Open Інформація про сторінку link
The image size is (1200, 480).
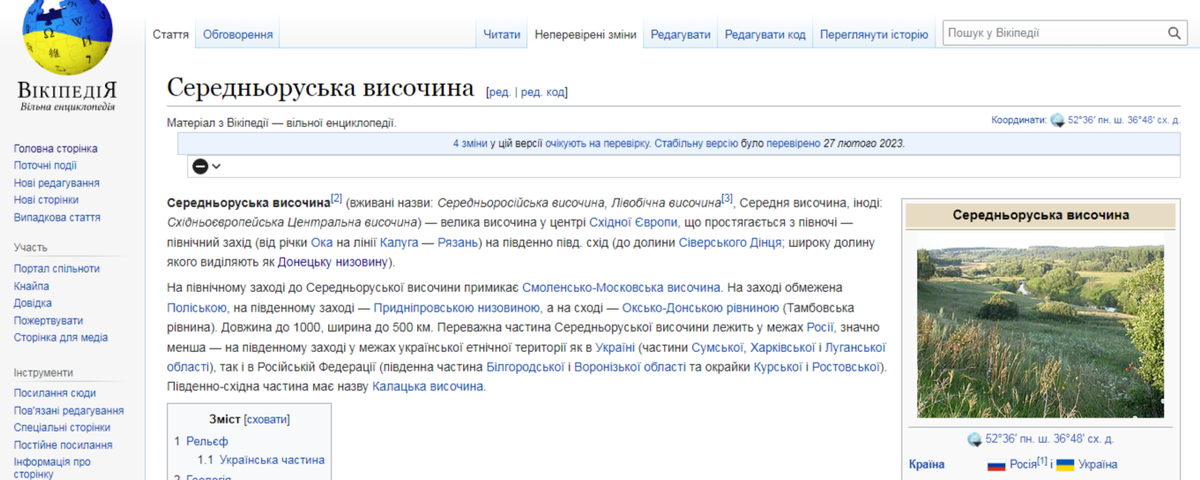pyautogui.click(x=52, y=468)
